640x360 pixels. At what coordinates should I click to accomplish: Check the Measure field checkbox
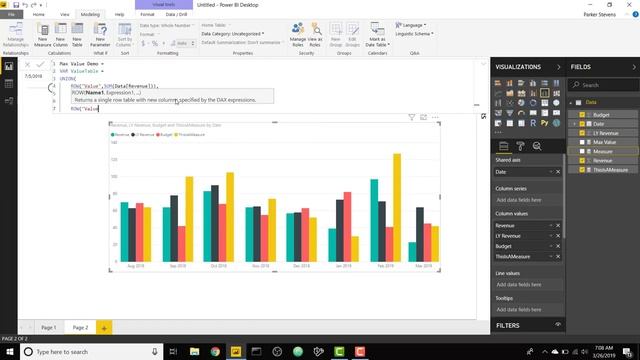pos(582,151)
